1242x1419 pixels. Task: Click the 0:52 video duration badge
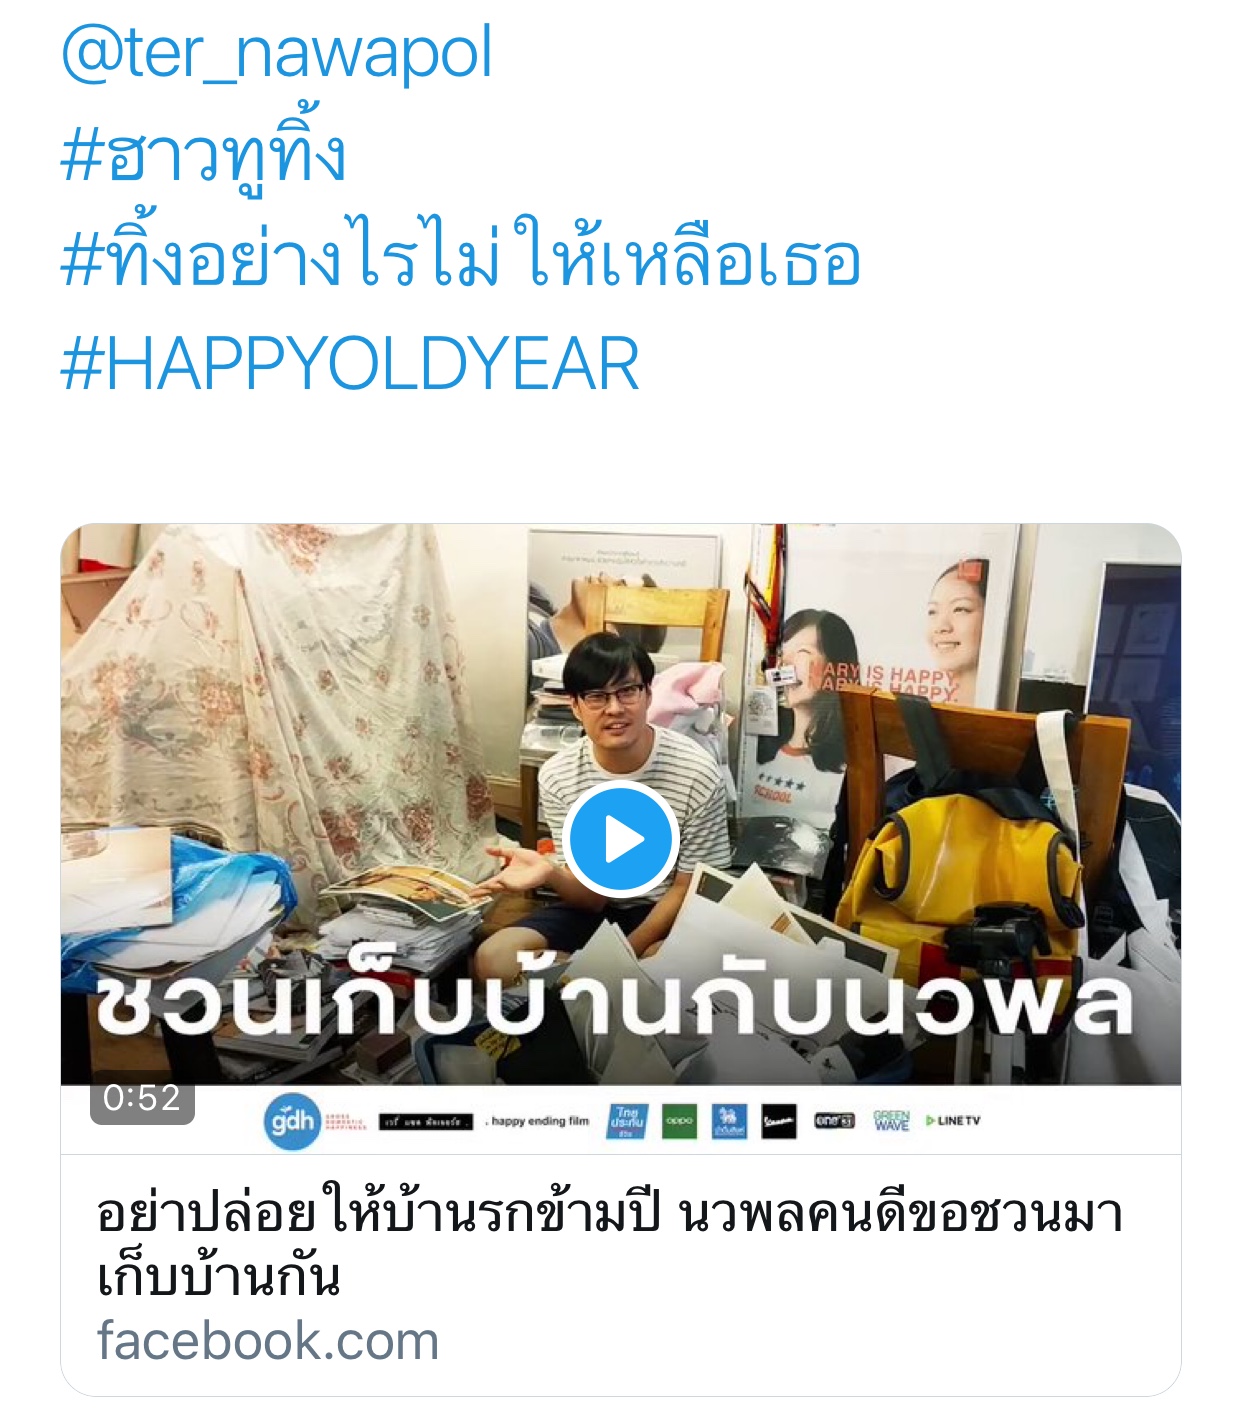(142, 1098)
